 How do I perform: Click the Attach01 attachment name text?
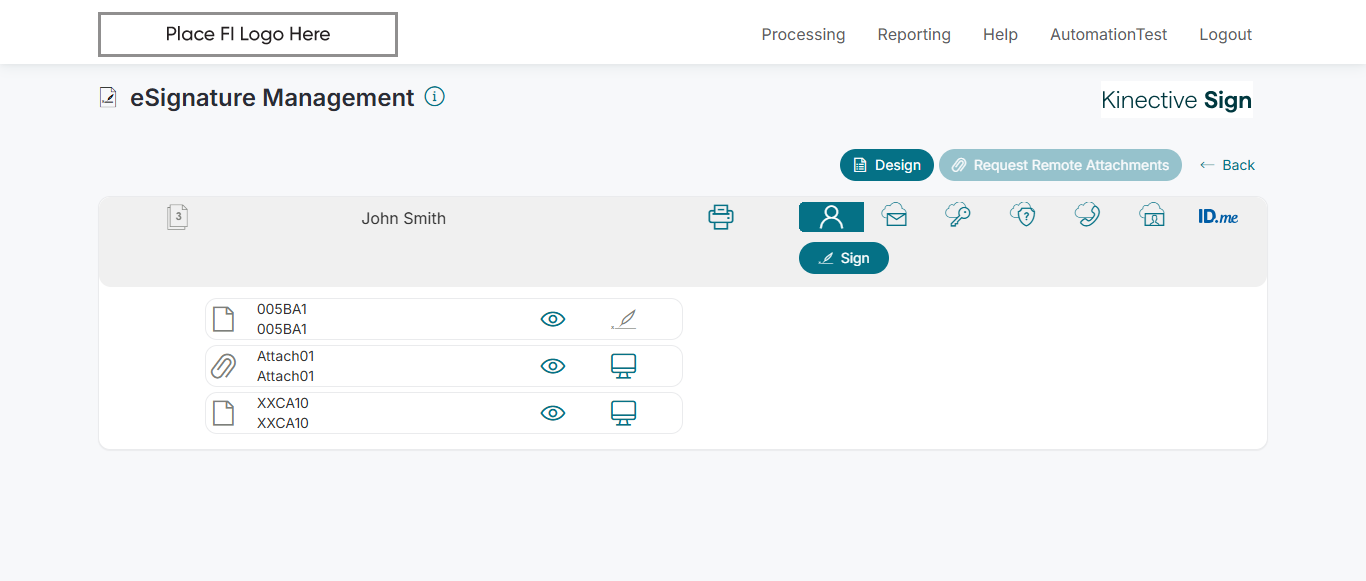click(286, 366)
